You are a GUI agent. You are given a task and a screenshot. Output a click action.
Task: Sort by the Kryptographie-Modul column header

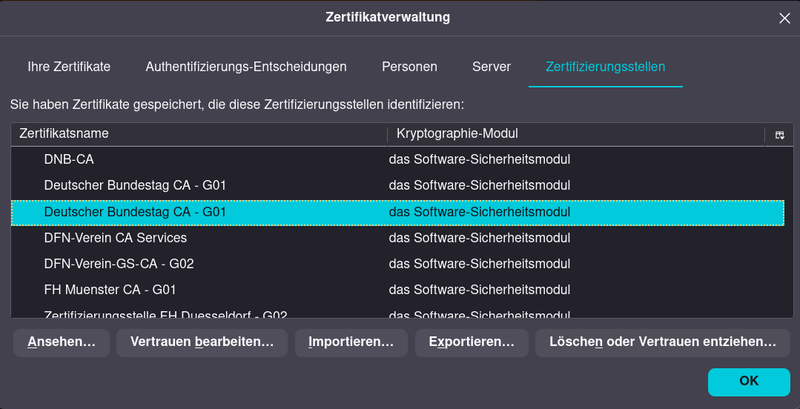pos(576,134)
